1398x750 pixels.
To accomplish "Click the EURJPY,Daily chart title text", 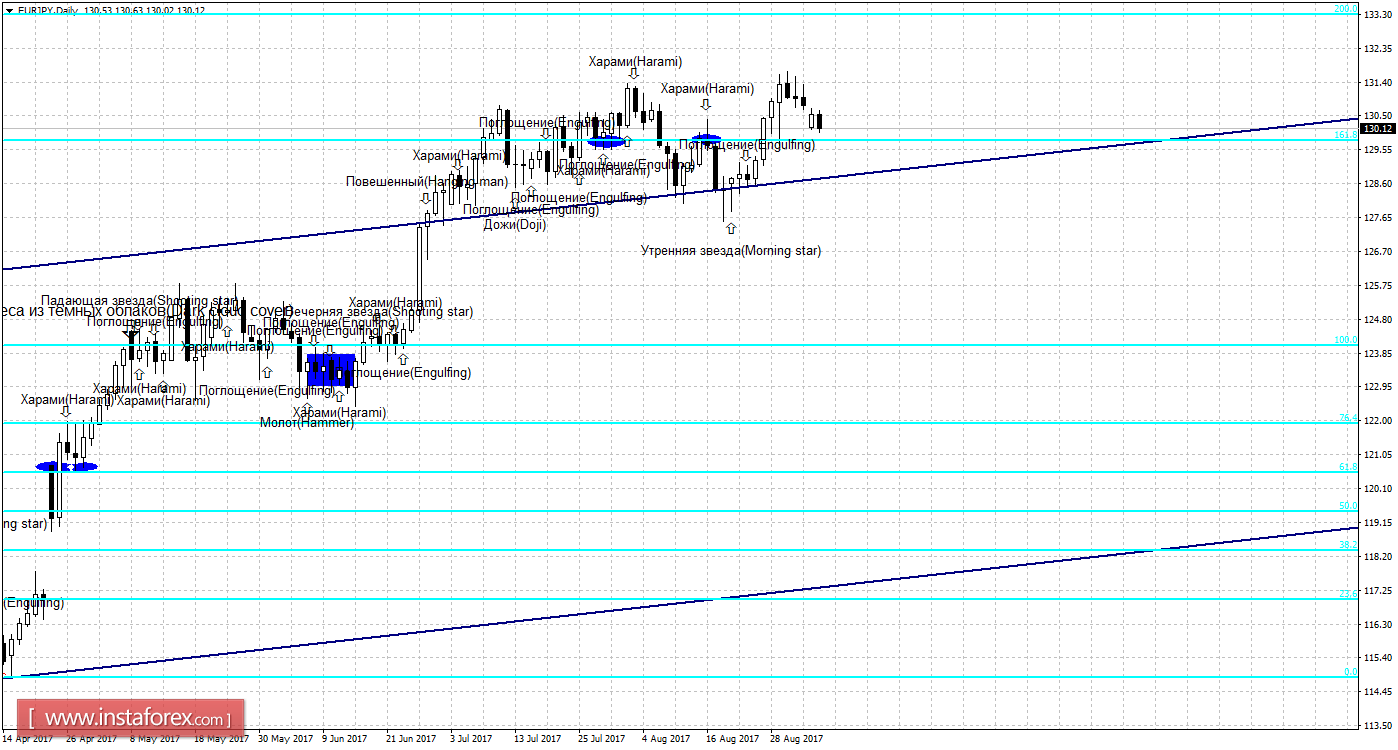I will (x=48, y=9).
